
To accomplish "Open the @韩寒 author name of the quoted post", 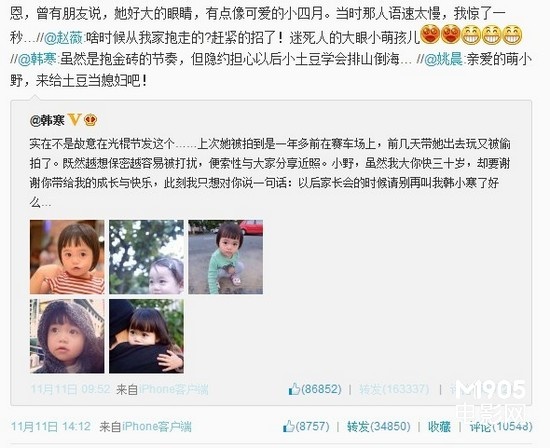I will 47,120.
